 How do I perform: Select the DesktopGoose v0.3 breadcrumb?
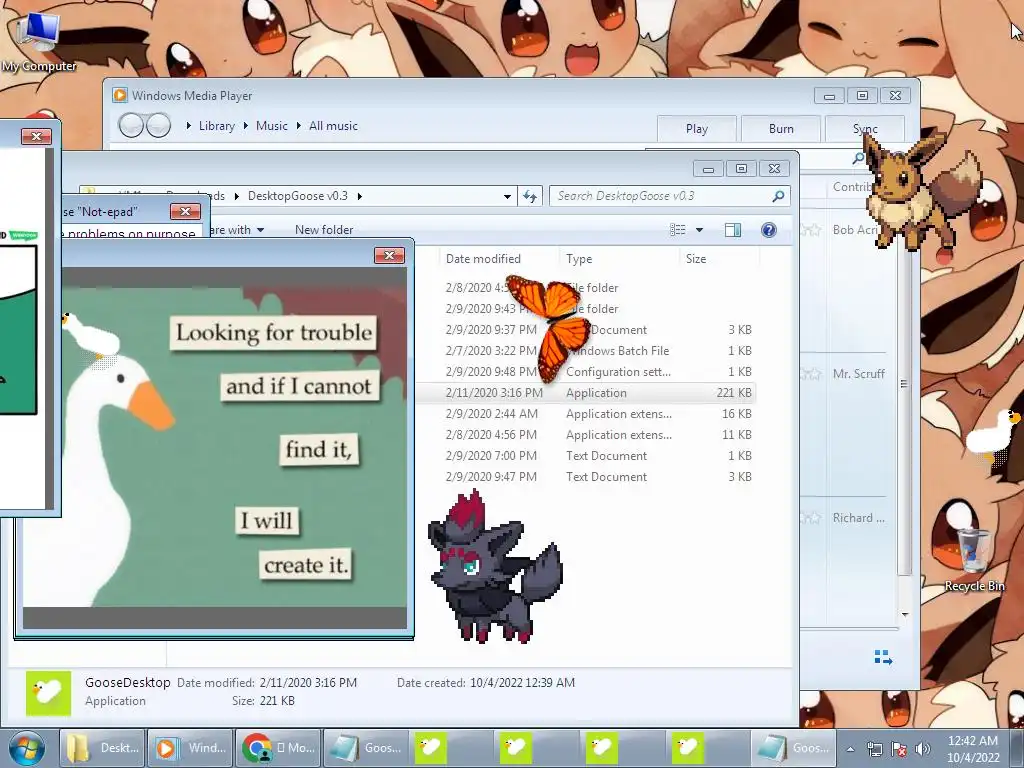[x=298, y=196]
